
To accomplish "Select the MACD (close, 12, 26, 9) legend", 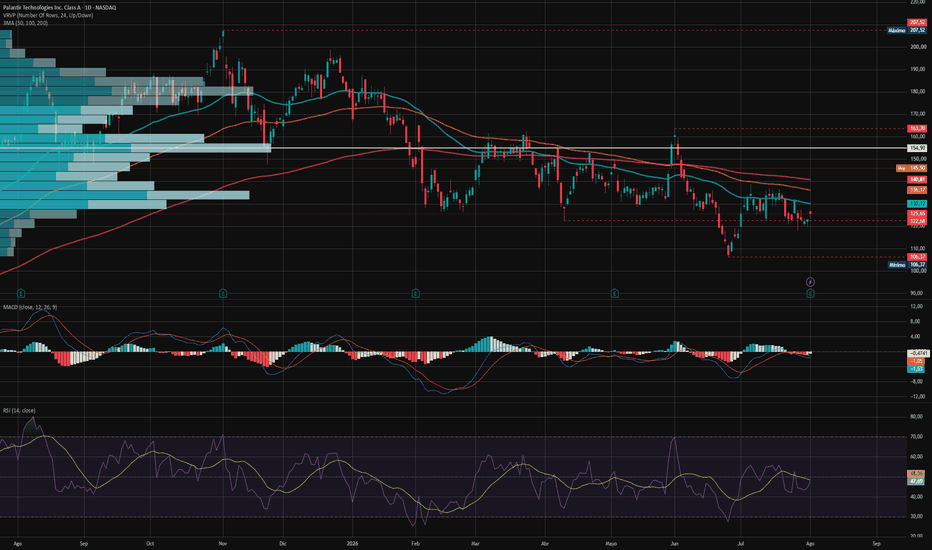I will [x=30, y=307].
